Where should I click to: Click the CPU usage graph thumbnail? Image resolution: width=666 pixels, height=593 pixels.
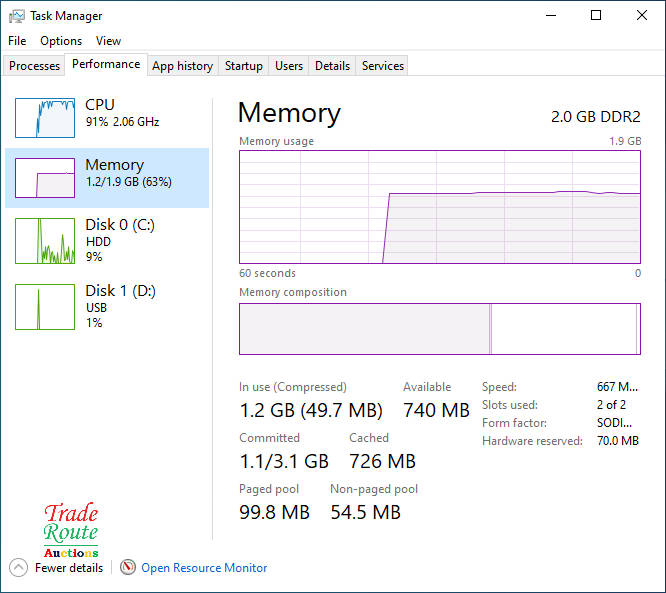pyautogui.click(x=45, y=118)
